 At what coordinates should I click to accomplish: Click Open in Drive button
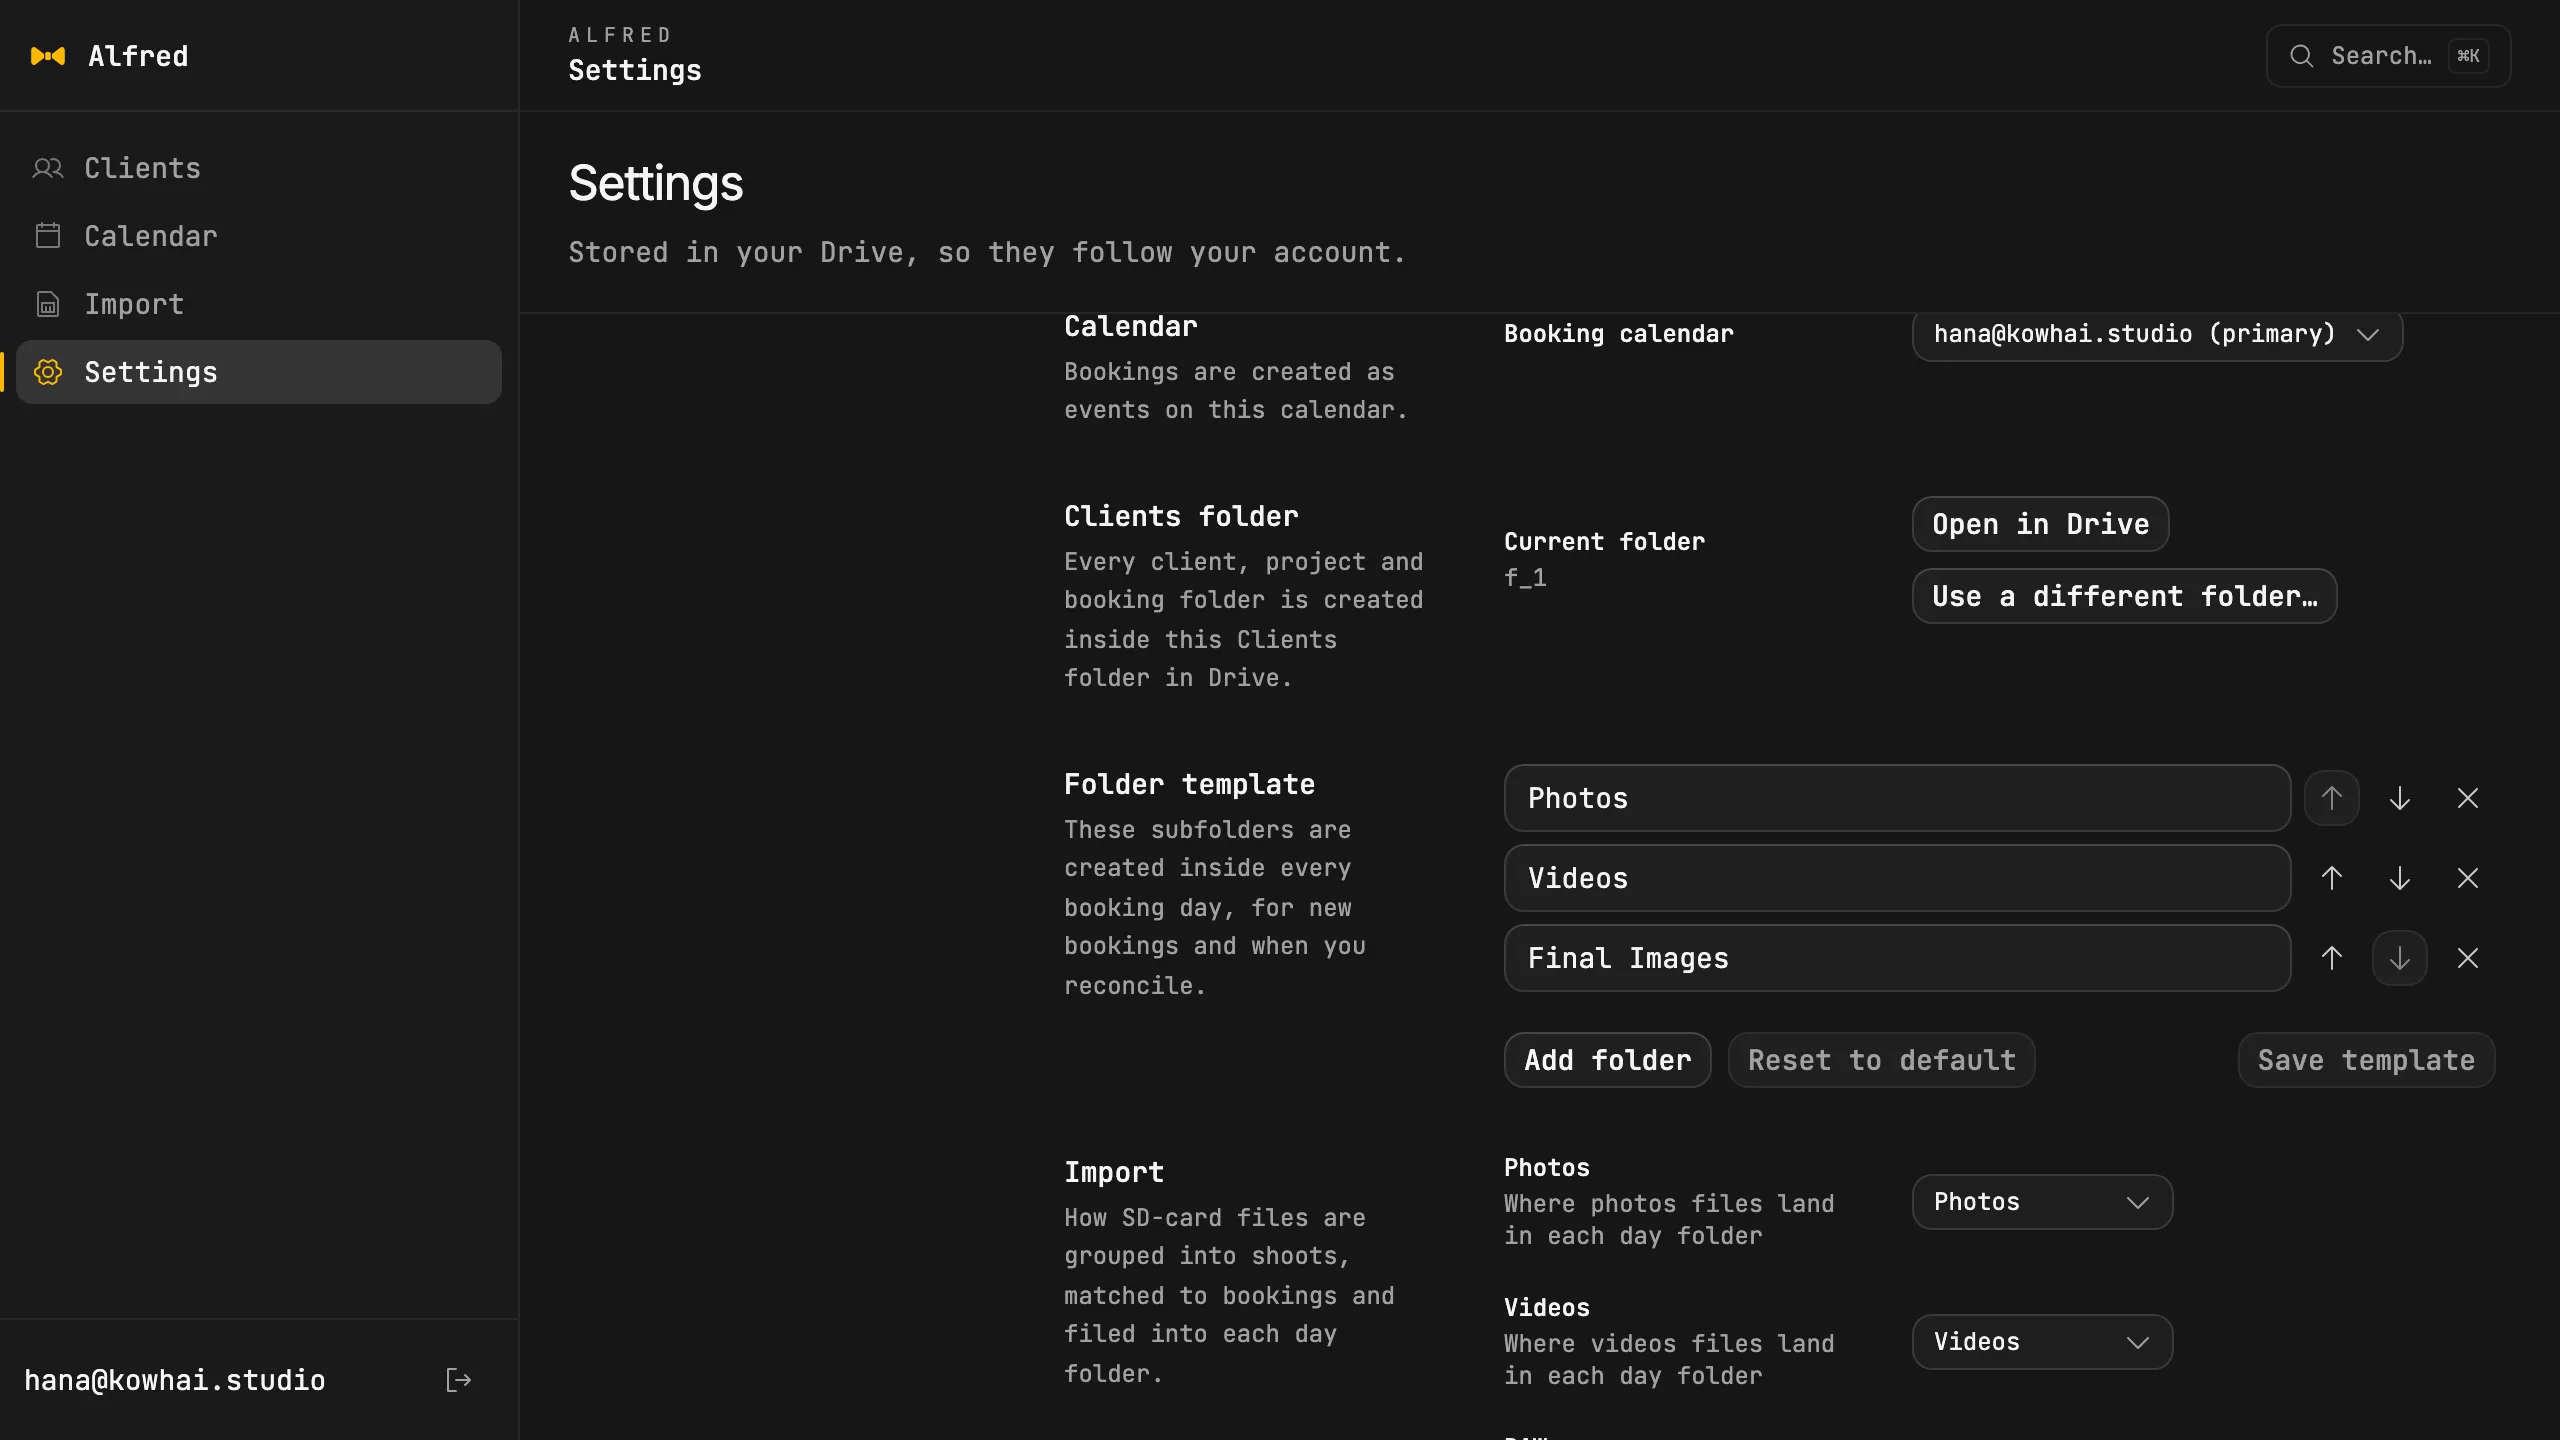[2040, 524]
